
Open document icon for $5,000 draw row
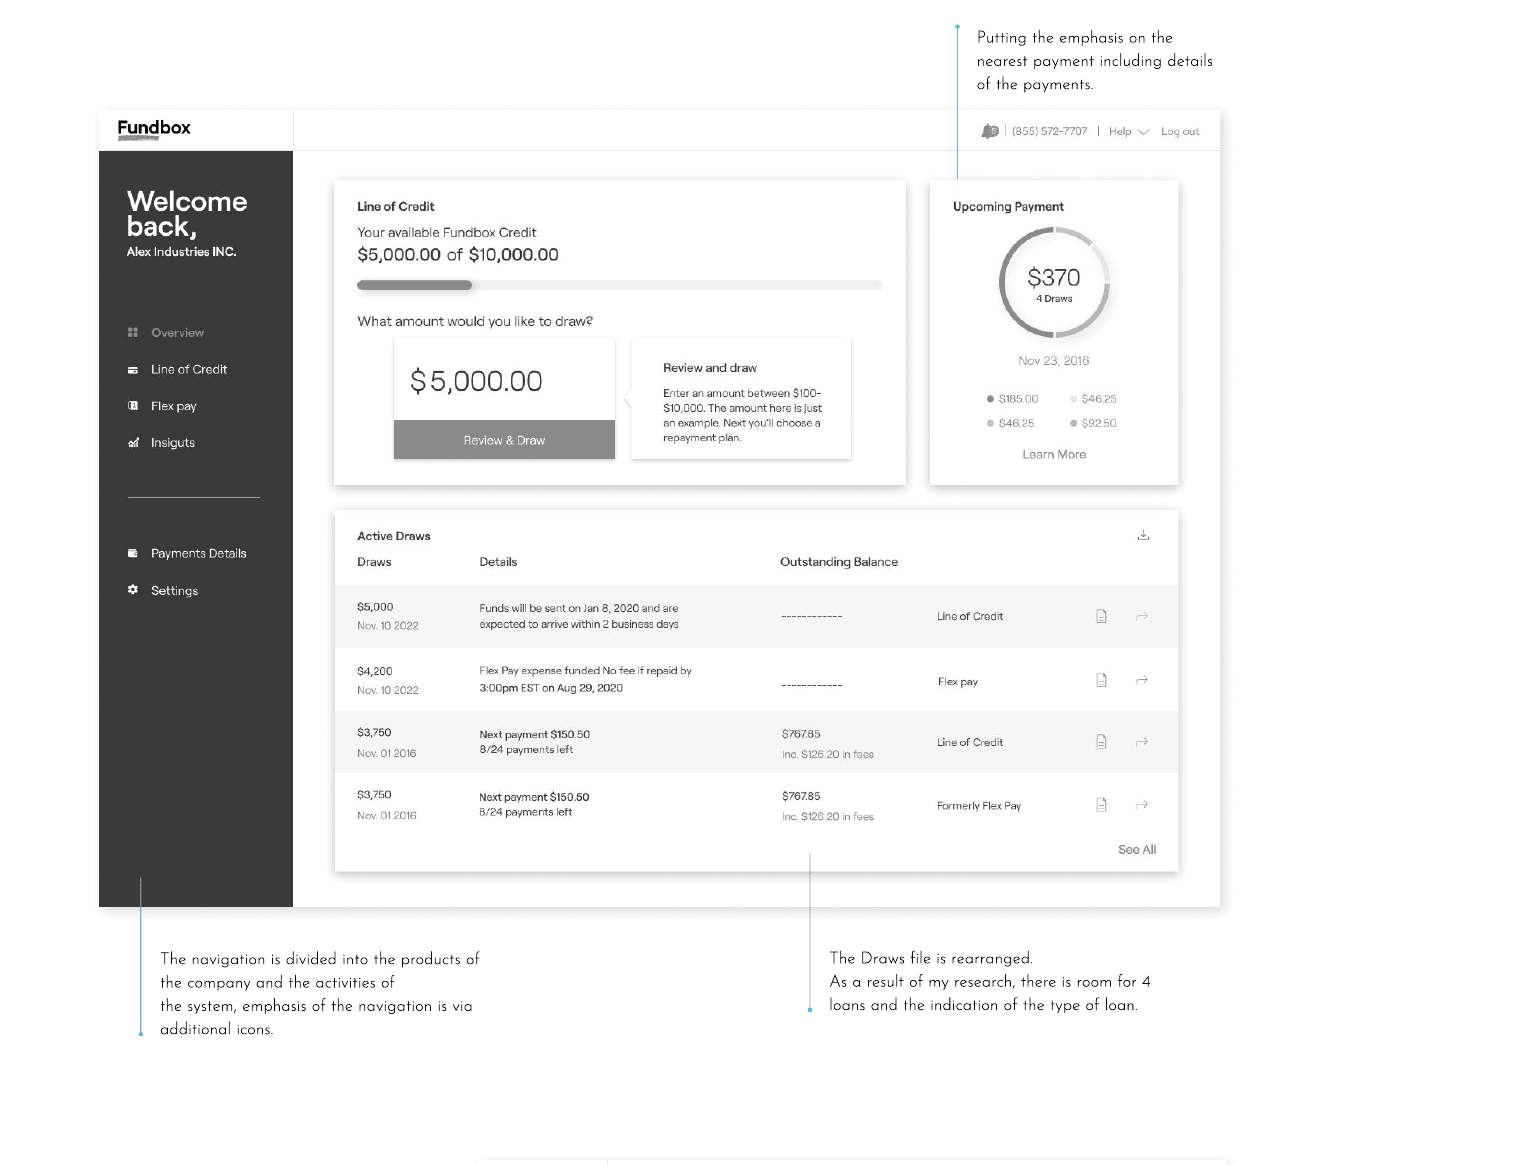click(x=1101, y=616)
